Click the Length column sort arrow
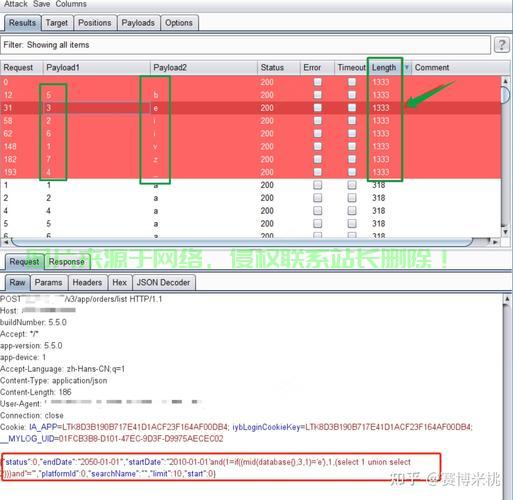Screen dimensions: 513x500 coord(407,68)
